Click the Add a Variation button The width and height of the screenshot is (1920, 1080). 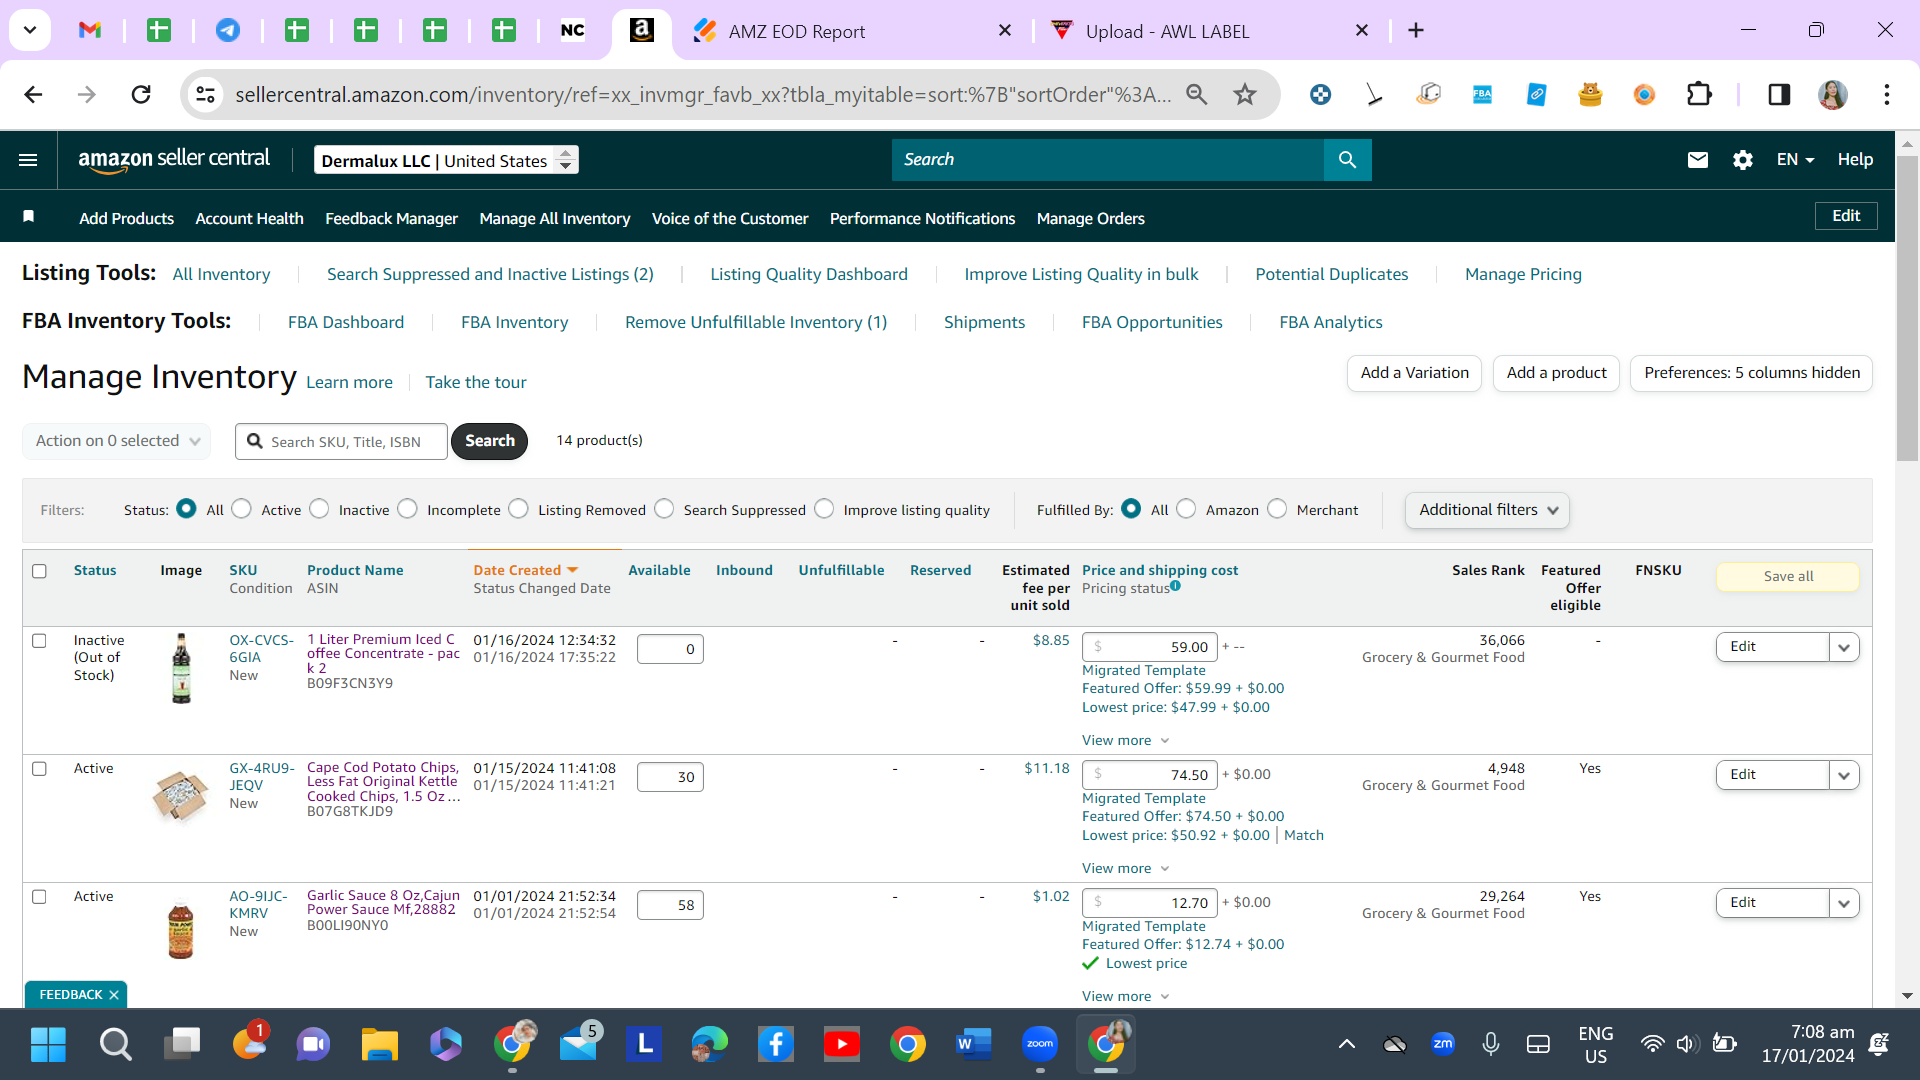(x=1414, y=373)
